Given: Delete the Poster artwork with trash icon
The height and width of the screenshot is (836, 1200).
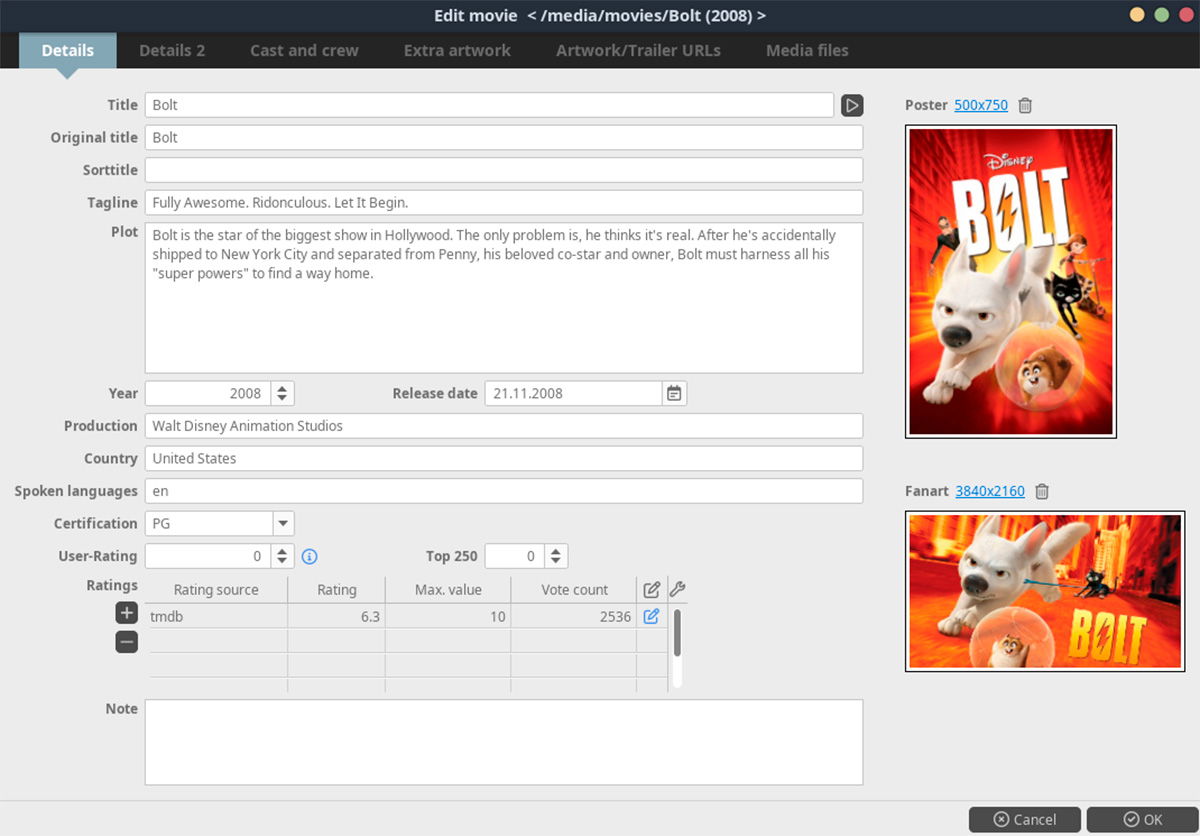Looking at the screenshot, I should coord(1025,105).
